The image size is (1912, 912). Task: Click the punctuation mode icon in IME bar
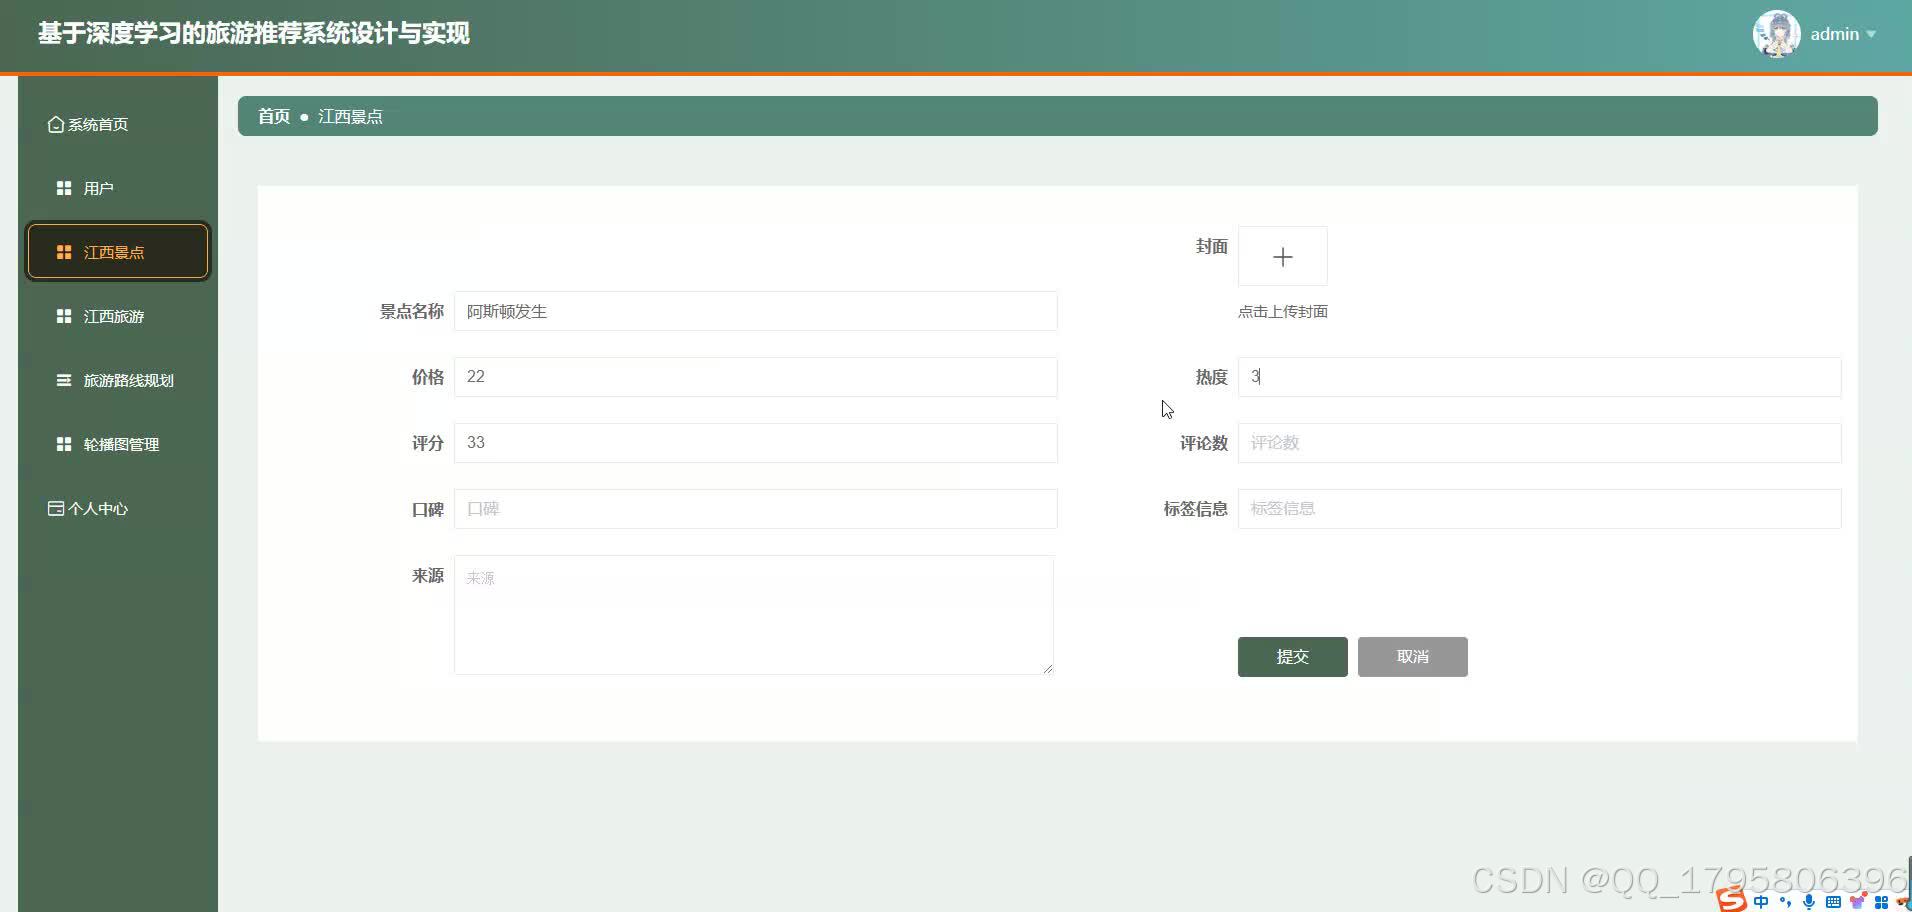[x=1786, y=903]
